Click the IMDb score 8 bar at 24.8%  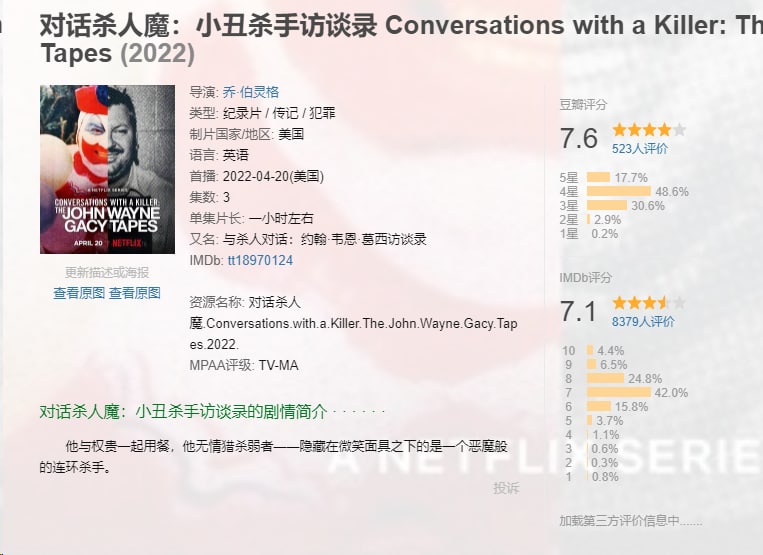pyautogui.click(x=606, y=379)
